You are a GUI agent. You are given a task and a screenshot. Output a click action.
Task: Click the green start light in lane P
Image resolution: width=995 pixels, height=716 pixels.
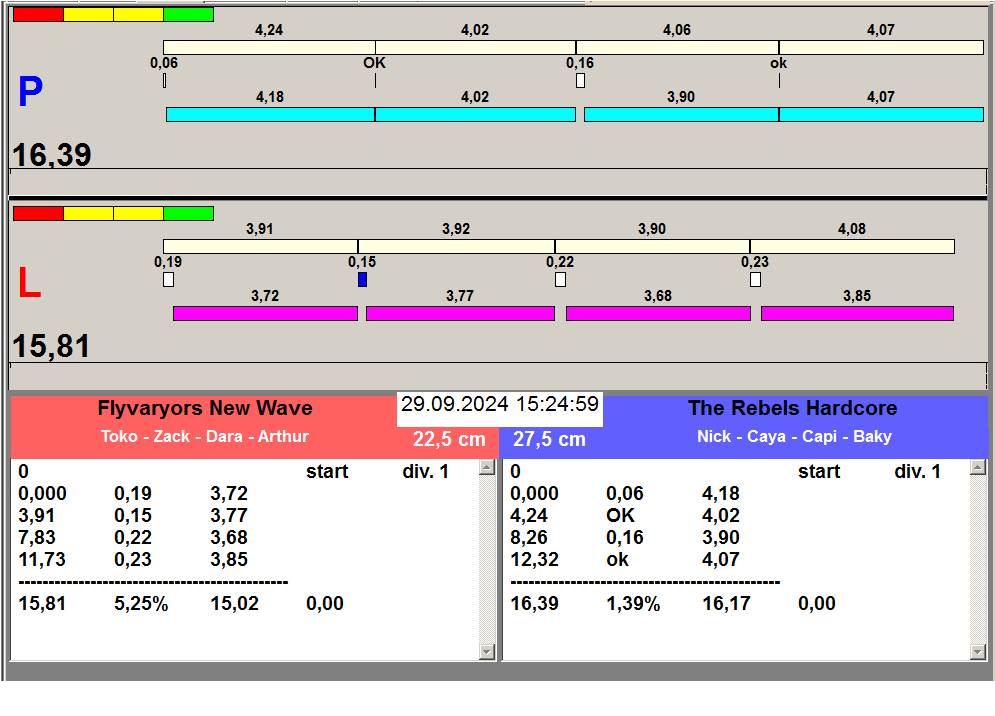tap(188, 14)
